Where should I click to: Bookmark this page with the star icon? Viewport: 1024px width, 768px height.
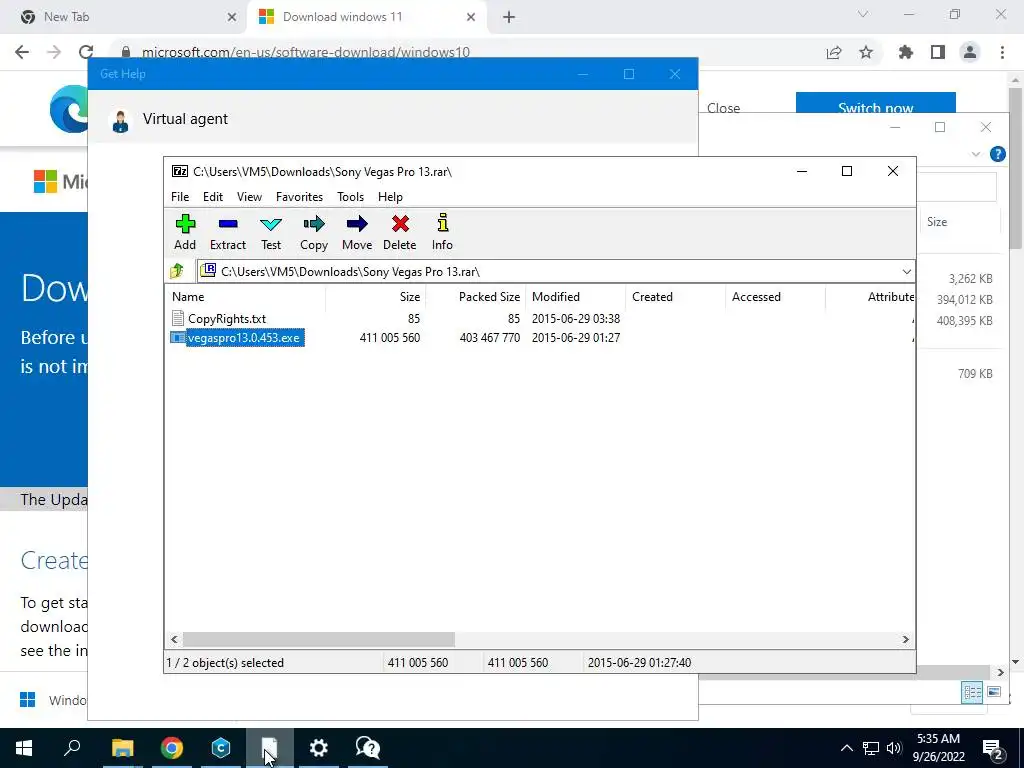(x=866, y=52)
